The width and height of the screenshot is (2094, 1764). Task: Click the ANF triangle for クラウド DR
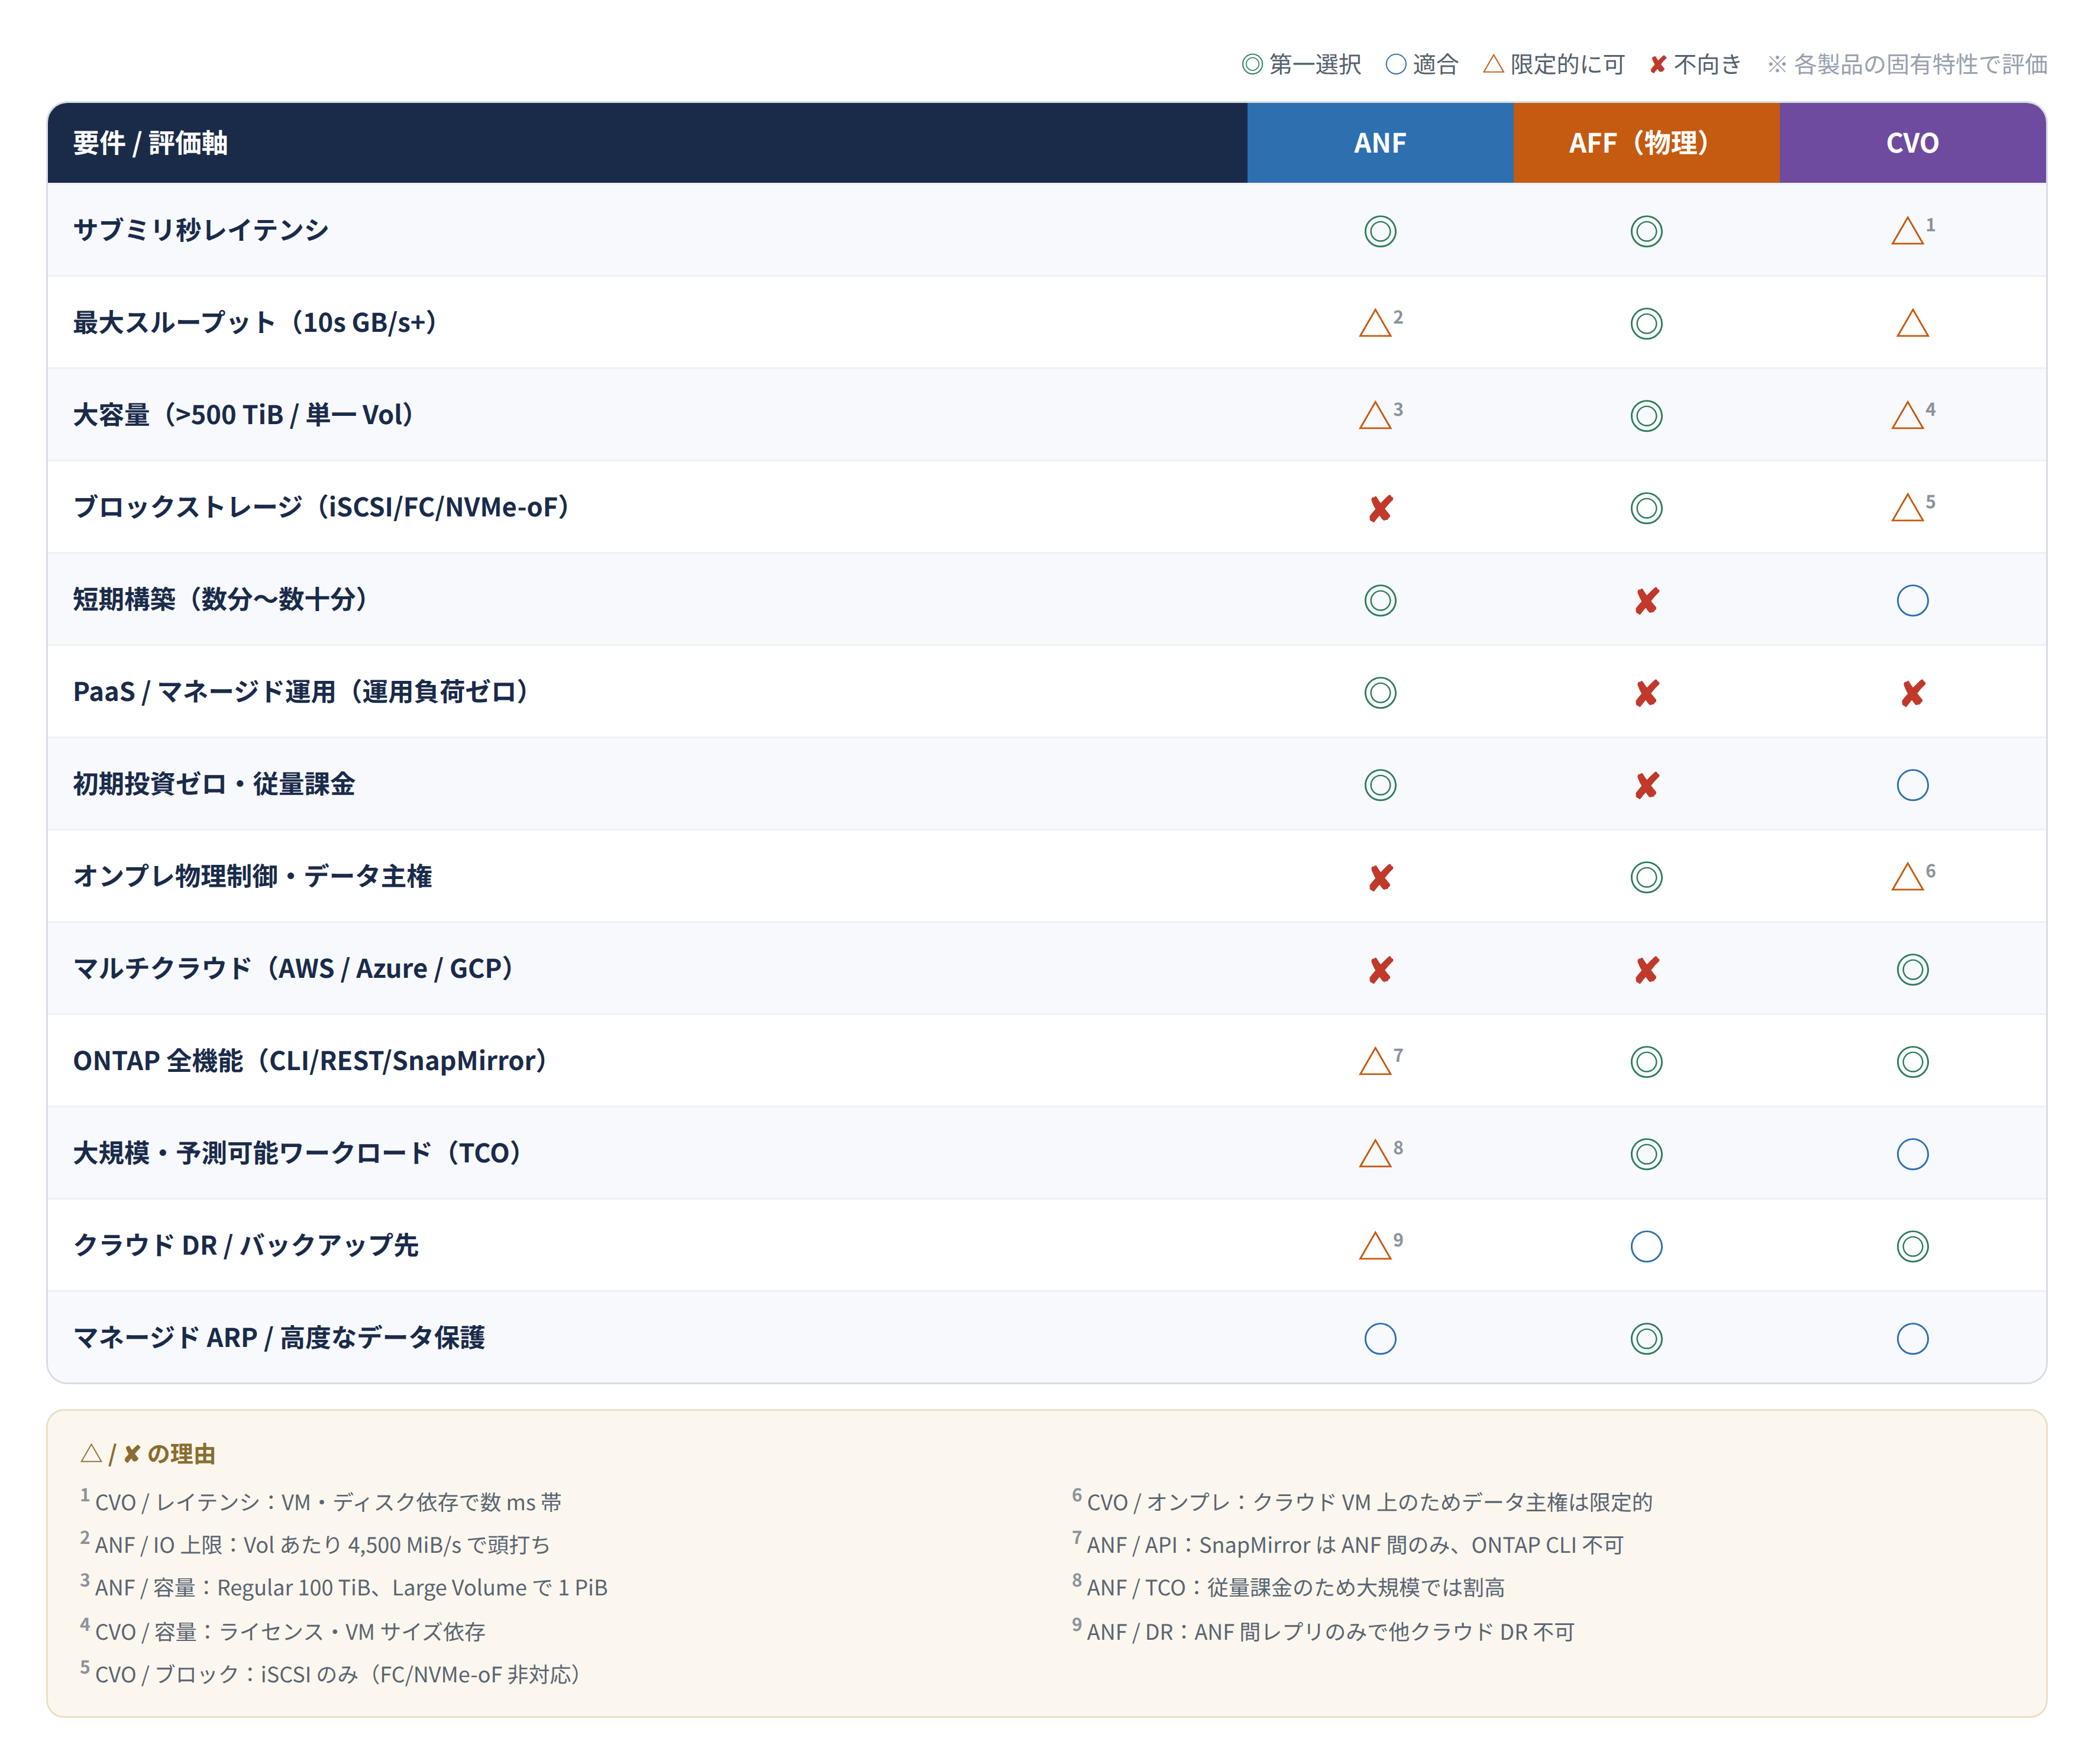[1375, 1246]
